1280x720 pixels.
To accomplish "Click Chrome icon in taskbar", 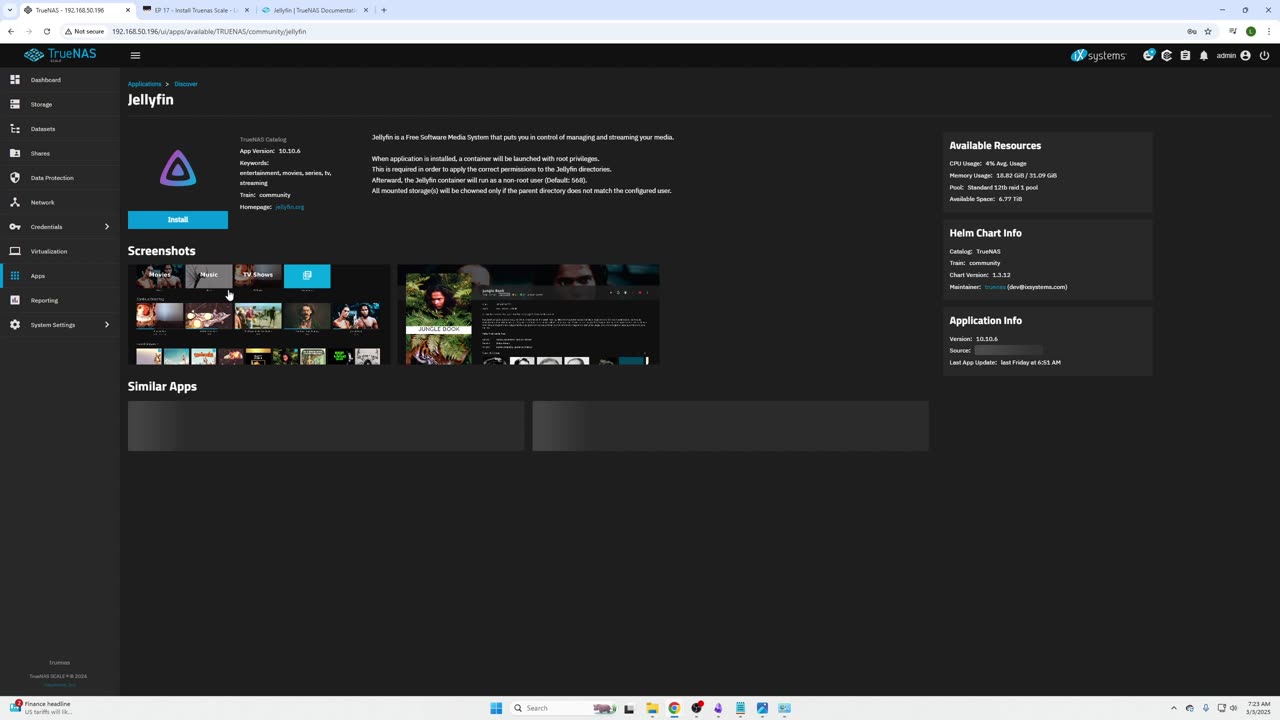I will [x=674, y=708].
